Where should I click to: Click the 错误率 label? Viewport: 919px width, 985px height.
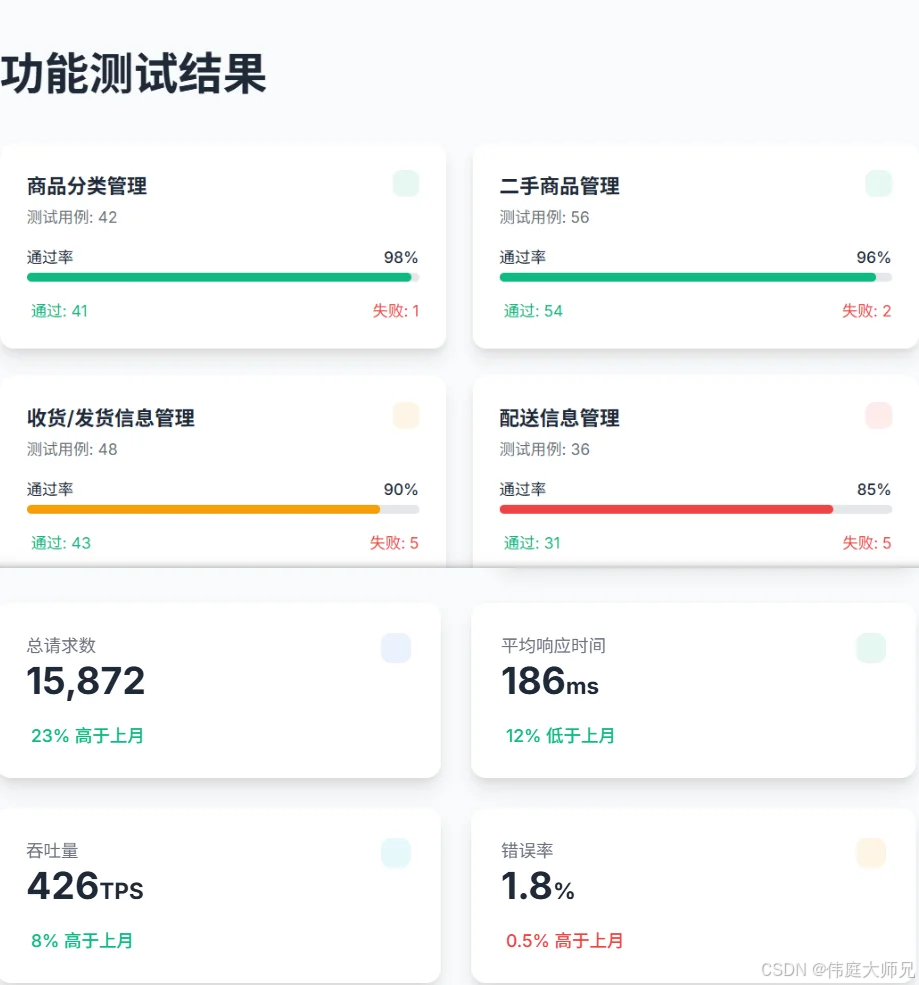[x=527, y=851]
